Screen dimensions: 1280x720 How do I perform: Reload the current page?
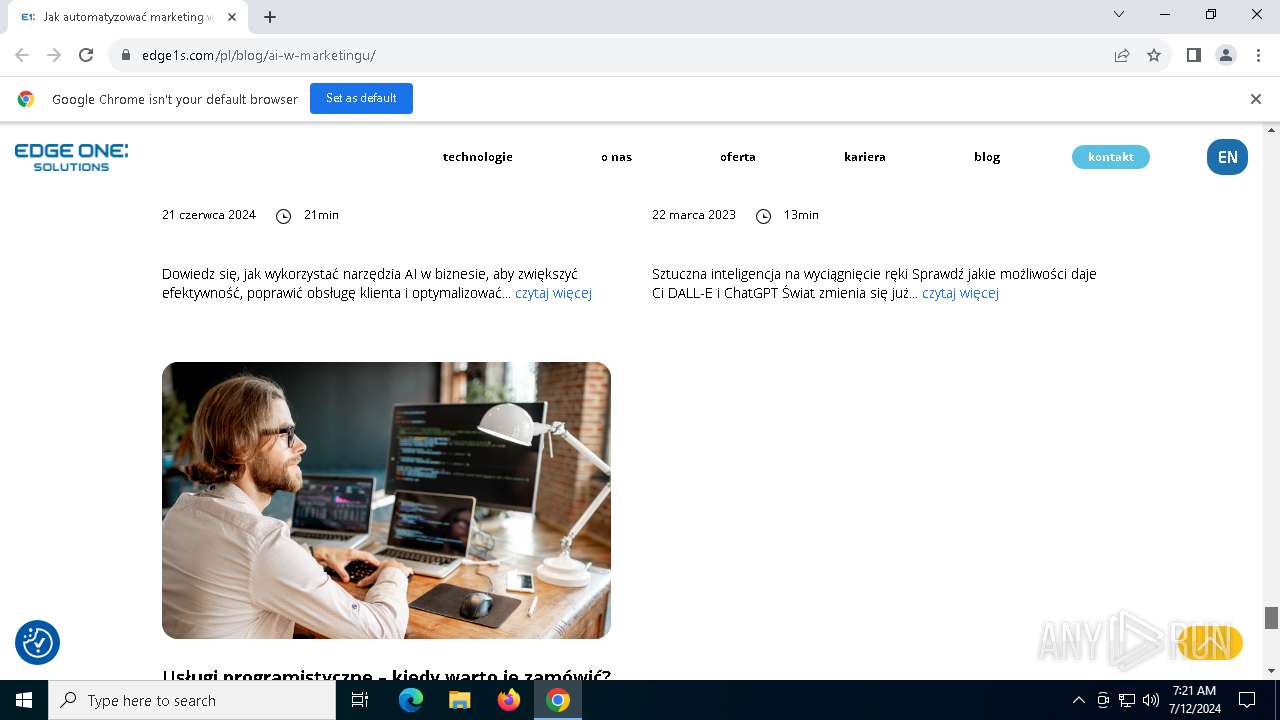tap(86, 55)
